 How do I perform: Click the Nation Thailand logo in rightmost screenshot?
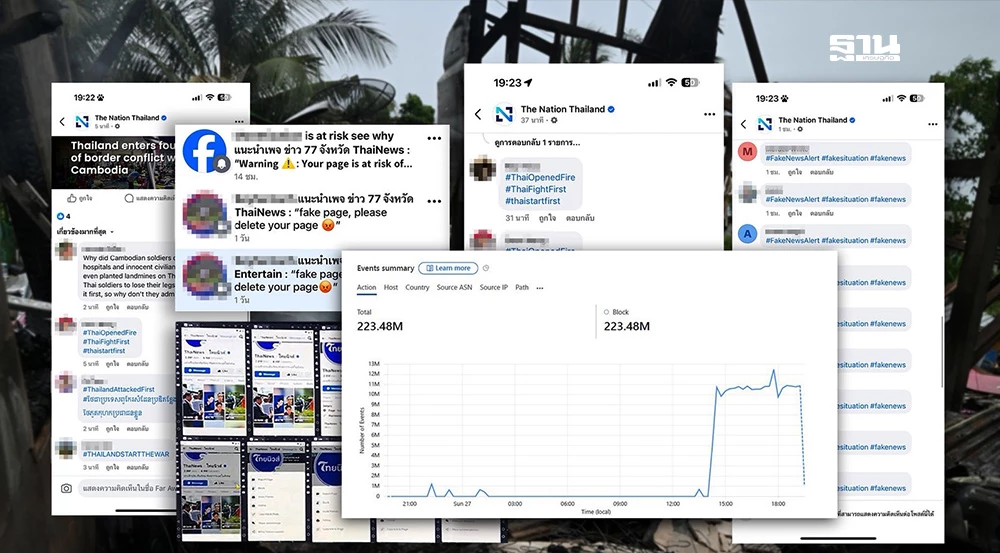[x=764, y=124]
